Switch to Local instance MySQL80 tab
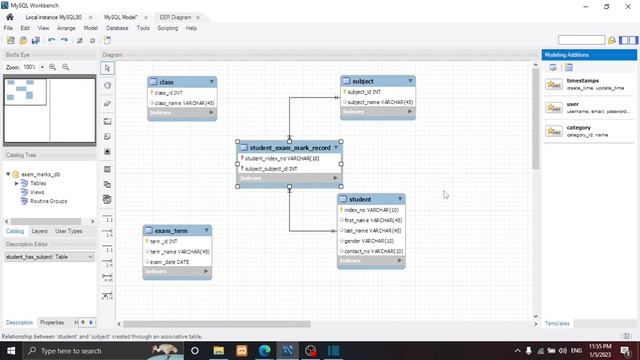Viewport: 640px width, 360px height. 53,17
